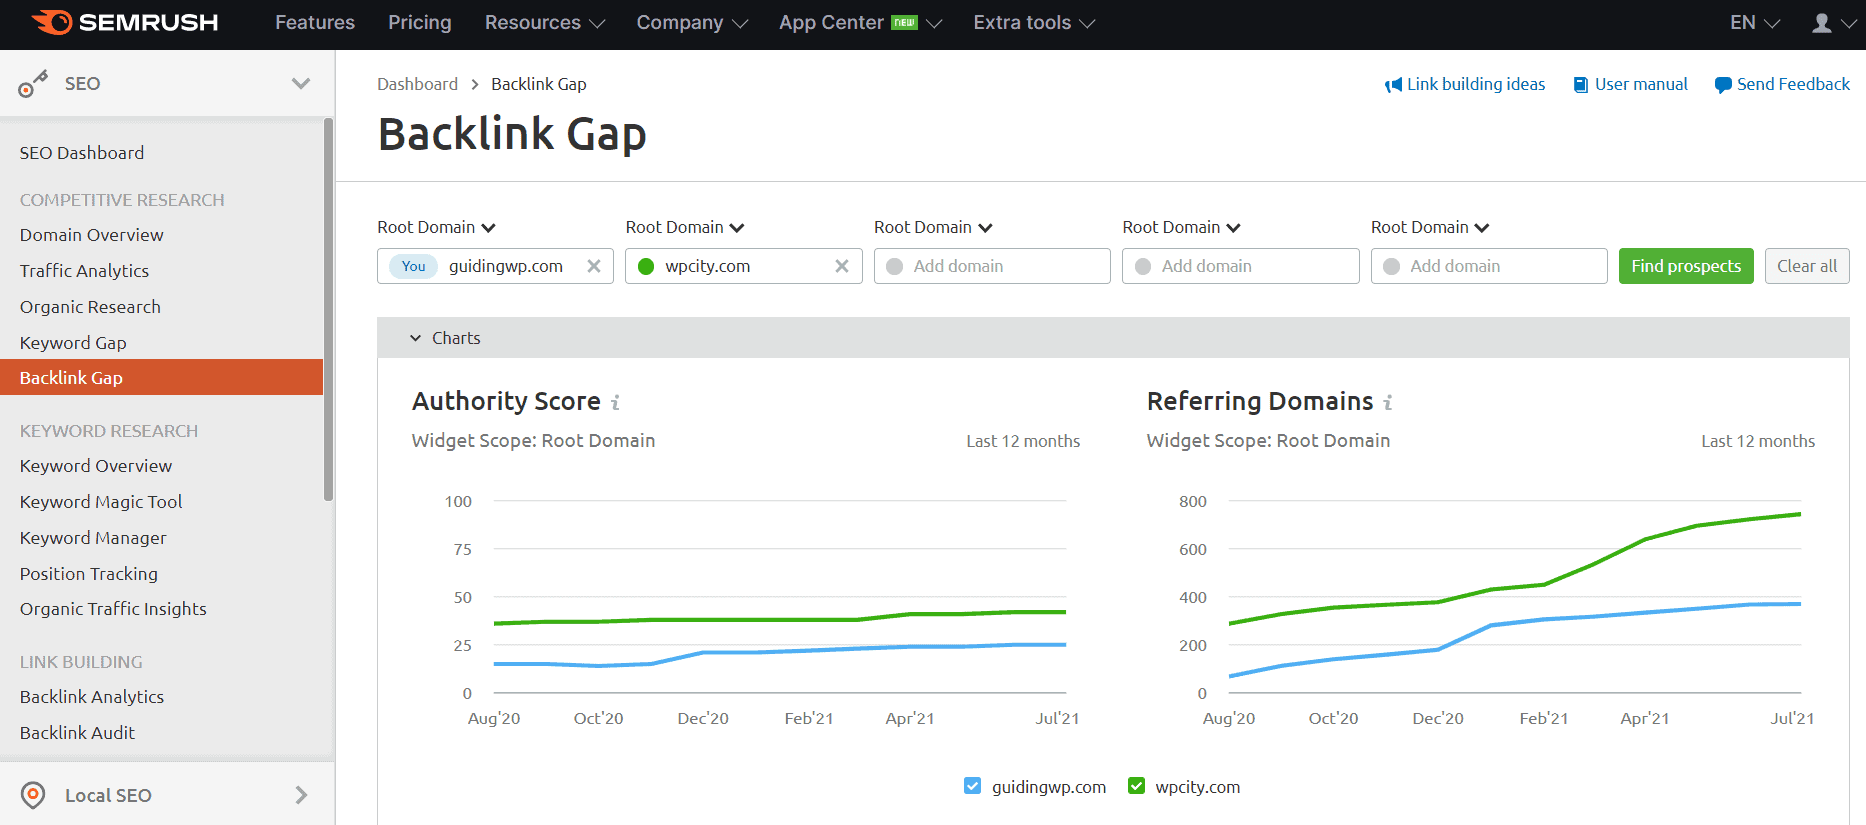Click the wpcity.com domain field
Screen dimensions: 1866x825
pos(743,266)
